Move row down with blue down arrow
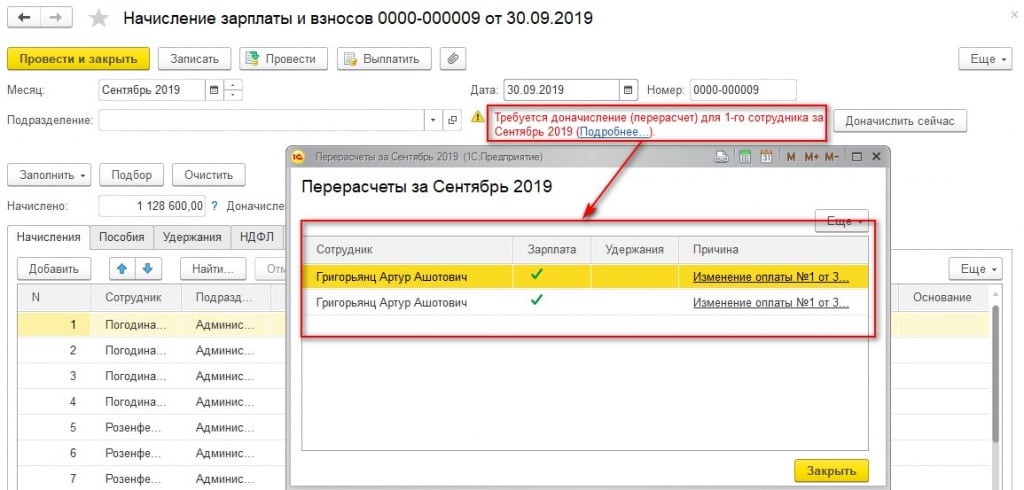Image resolution: width=1024 pixels, height=490 pixels. coord(146,269)
